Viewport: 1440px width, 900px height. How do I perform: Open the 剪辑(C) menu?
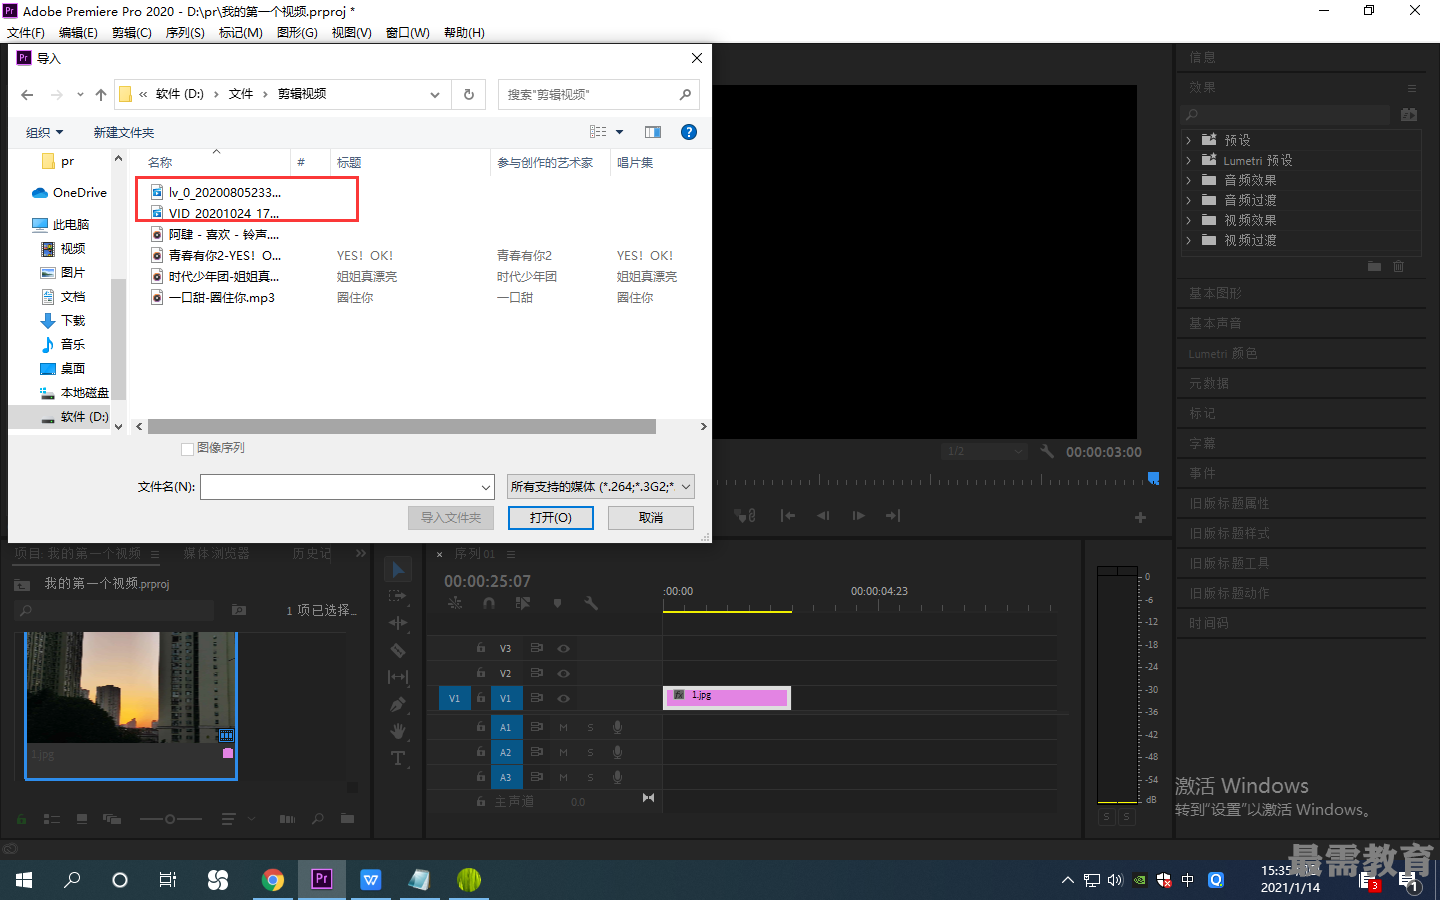click(x=132, y=33)
